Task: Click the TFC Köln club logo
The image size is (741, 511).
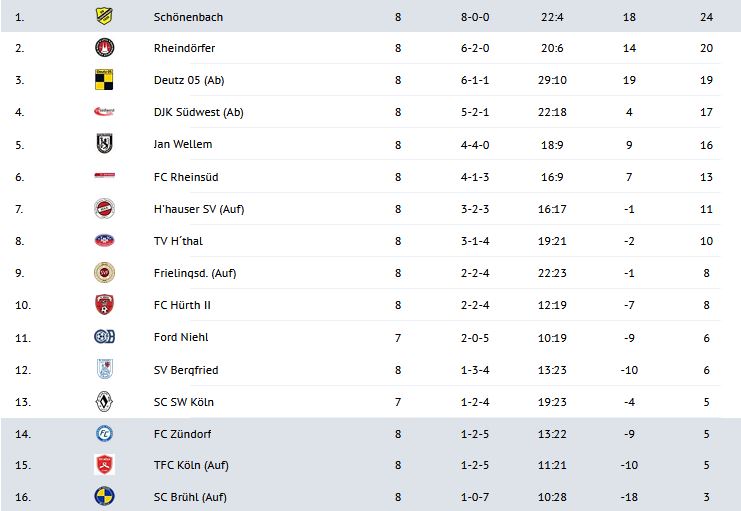Action: point(104,466)
